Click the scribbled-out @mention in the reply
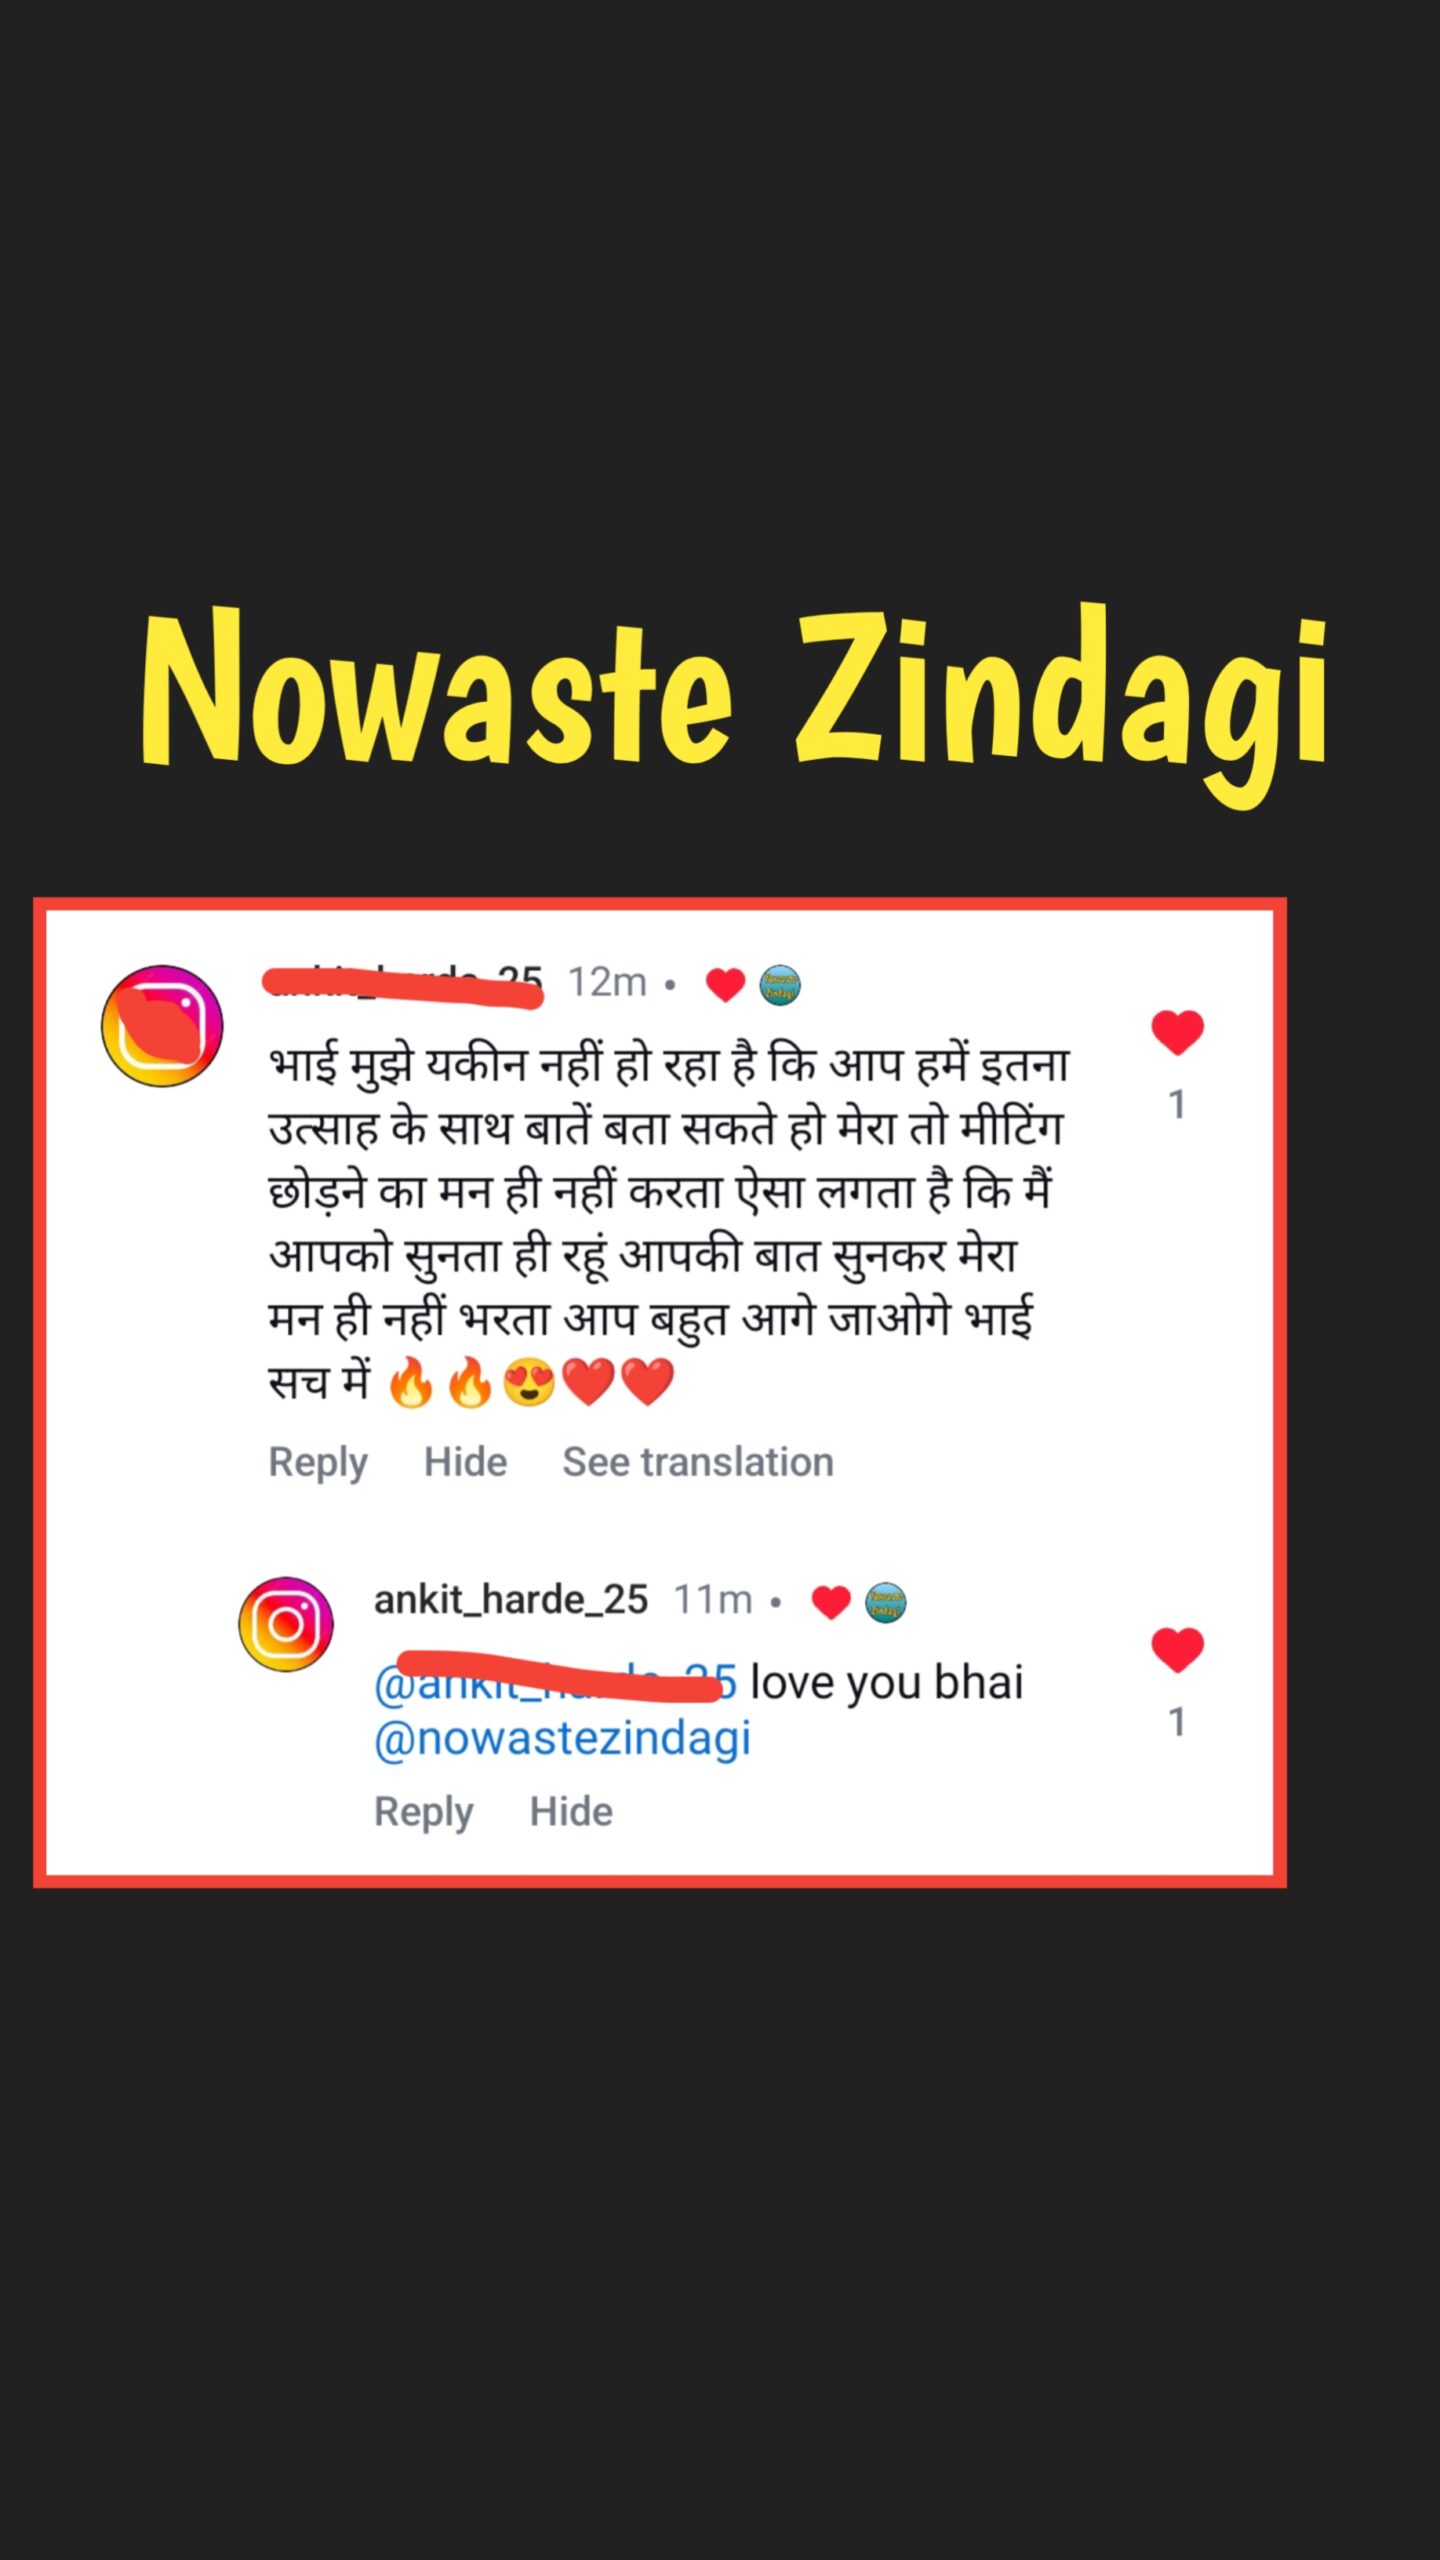 [x=556, y=1680]
